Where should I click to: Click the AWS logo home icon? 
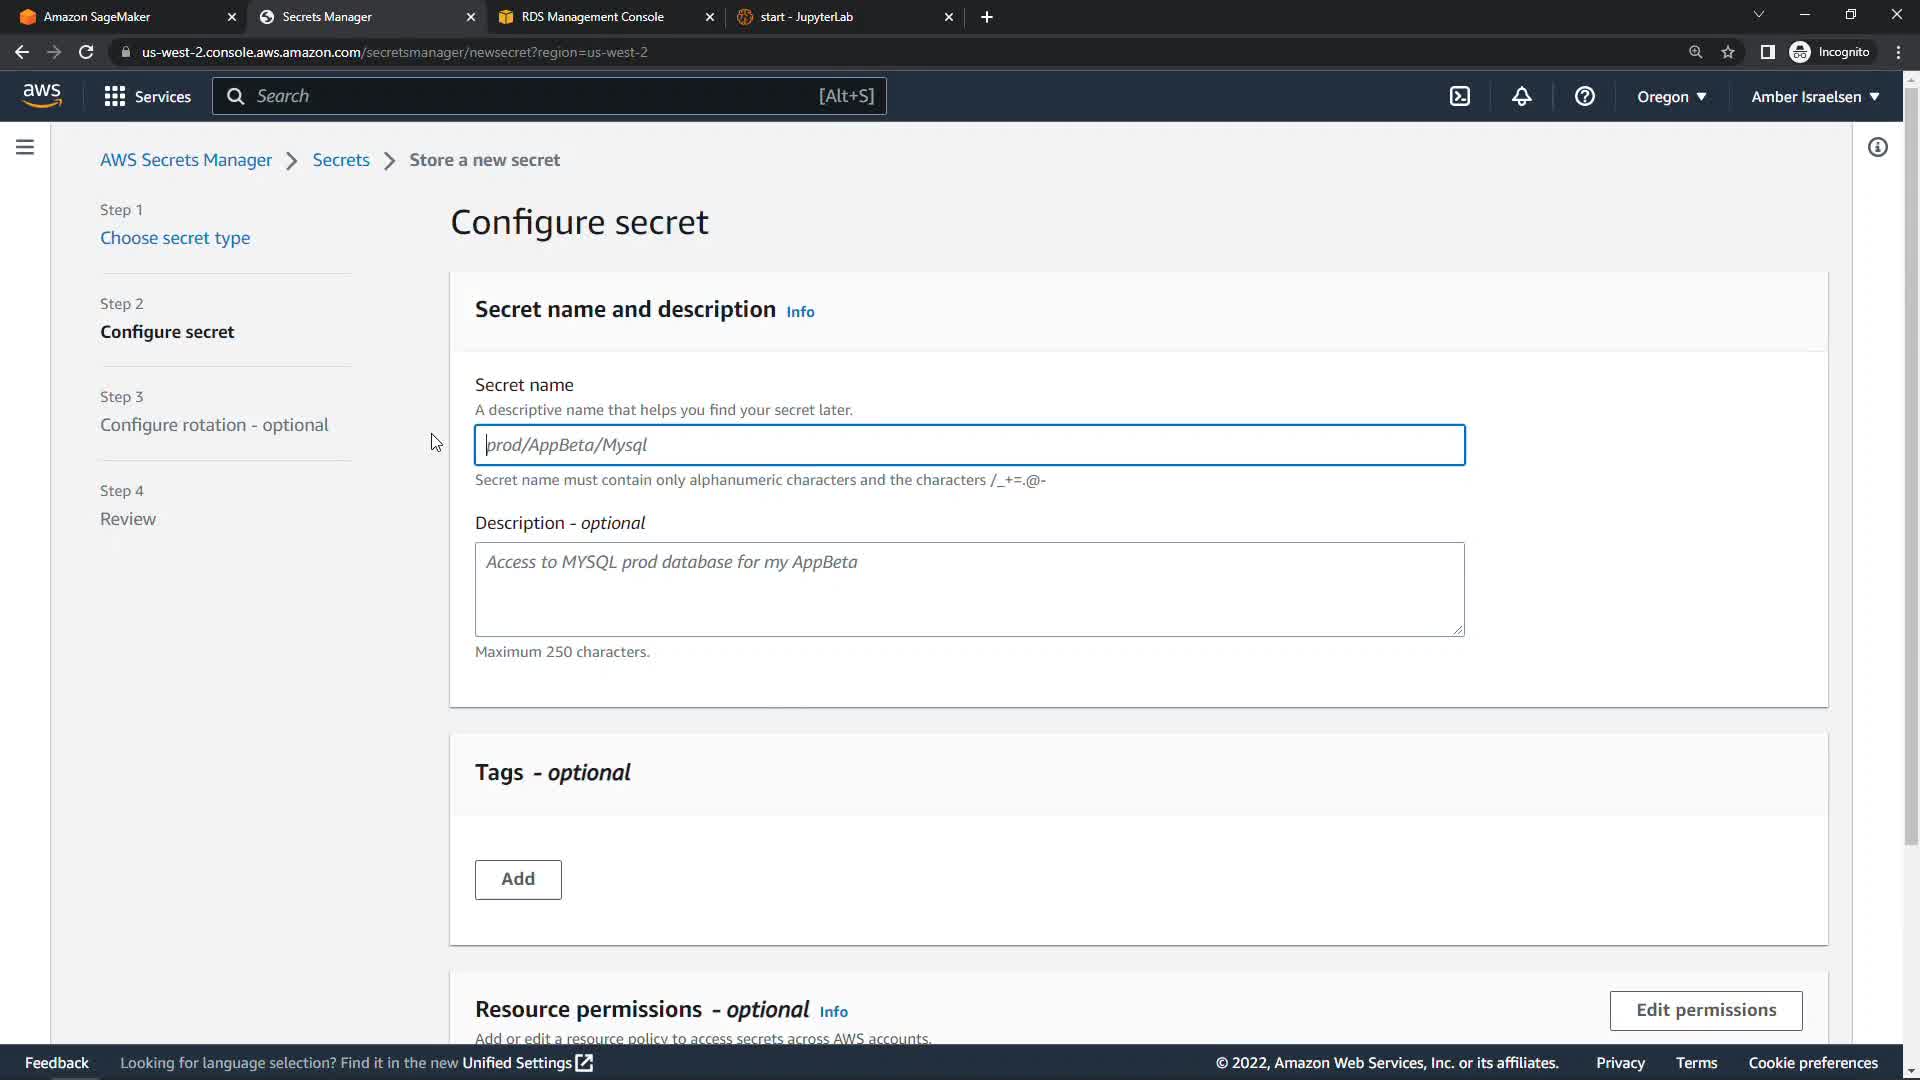click(42, 95)
